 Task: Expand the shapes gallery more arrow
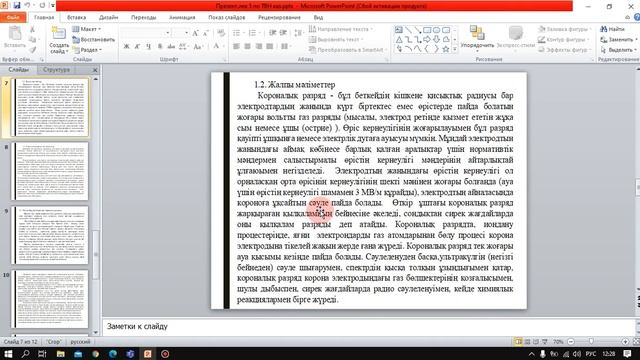pos(455,49)
